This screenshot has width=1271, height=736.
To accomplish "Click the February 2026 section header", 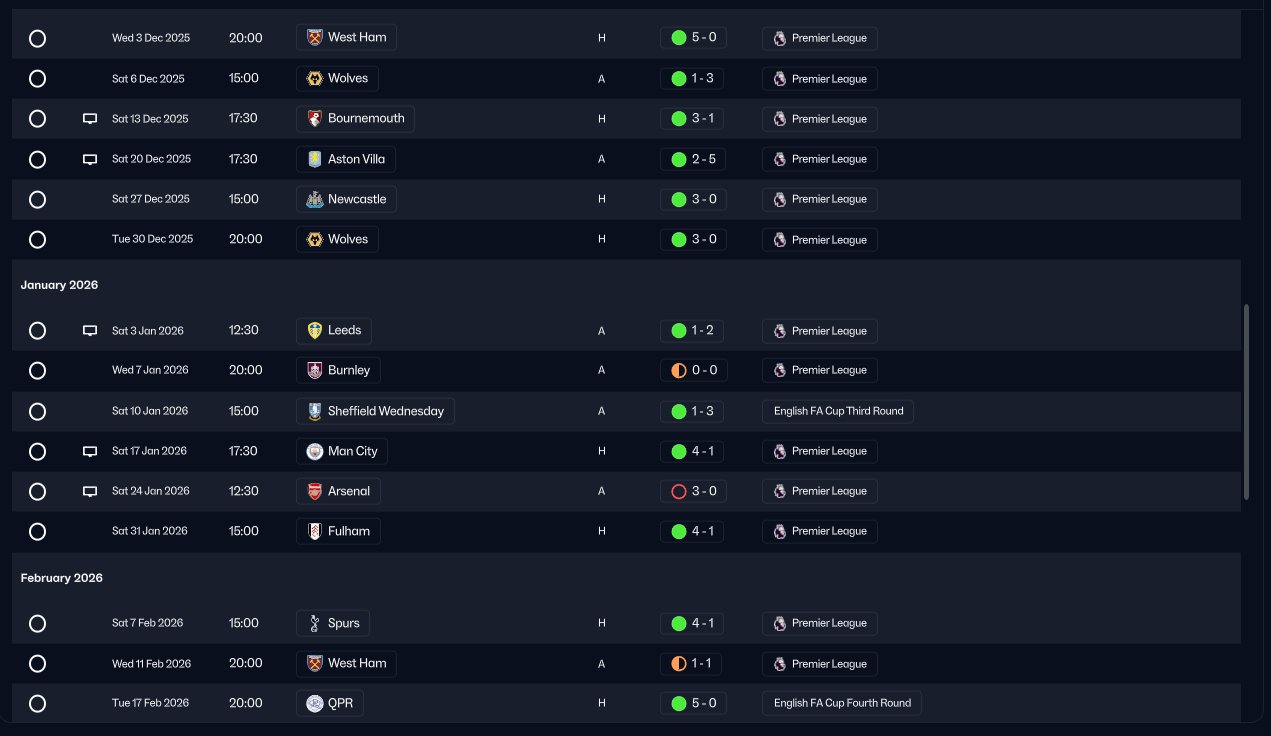I will pyautogui.click(x=62, y=578).
